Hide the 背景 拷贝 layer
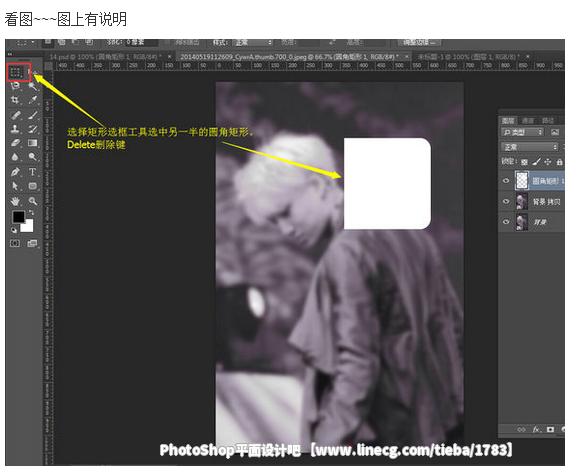Image resolution: width=568 pixels, height=469 pixels. tap(506, 201)
